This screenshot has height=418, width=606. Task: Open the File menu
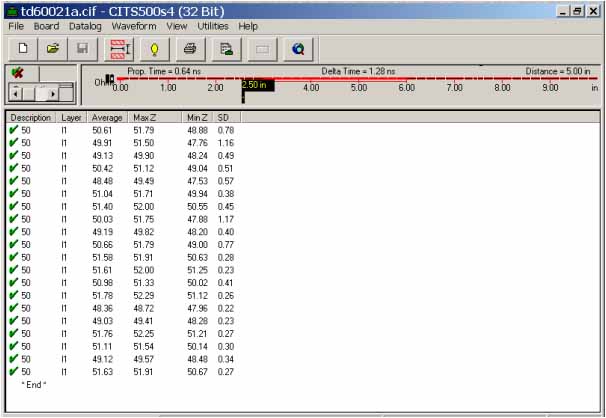coord(16,26)
